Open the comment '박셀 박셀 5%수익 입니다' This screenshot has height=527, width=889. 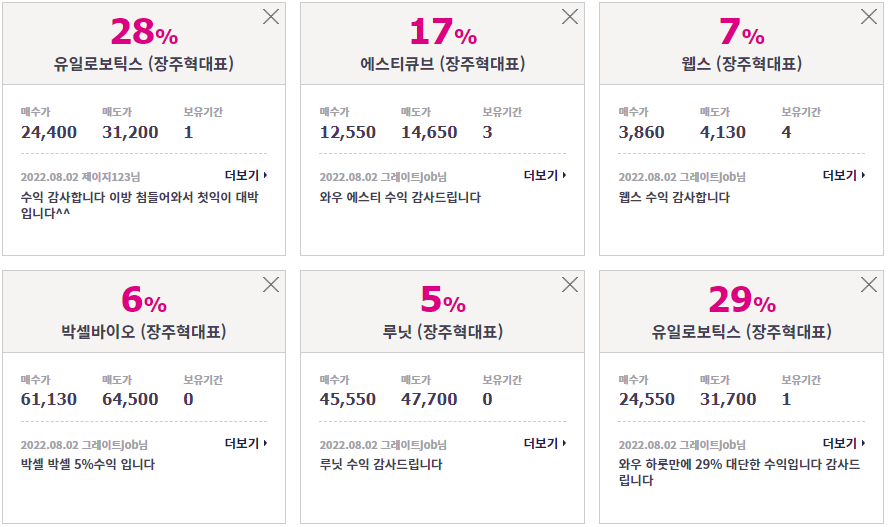tap(88, 465)
